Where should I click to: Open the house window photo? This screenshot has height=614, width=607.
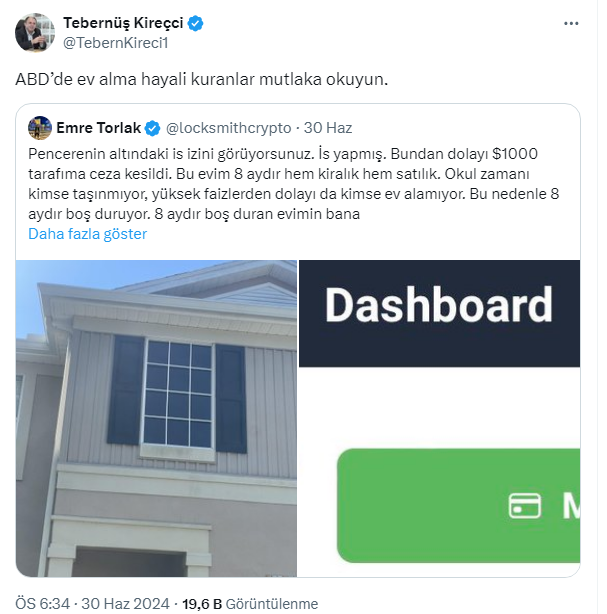click(x=156, y=418)
